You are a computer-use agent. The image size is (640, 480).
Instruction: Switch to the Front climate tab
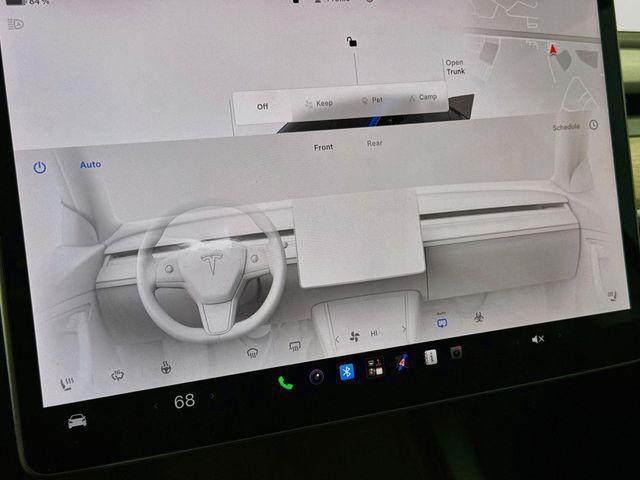pyautogui.click(x=323, y=147)
